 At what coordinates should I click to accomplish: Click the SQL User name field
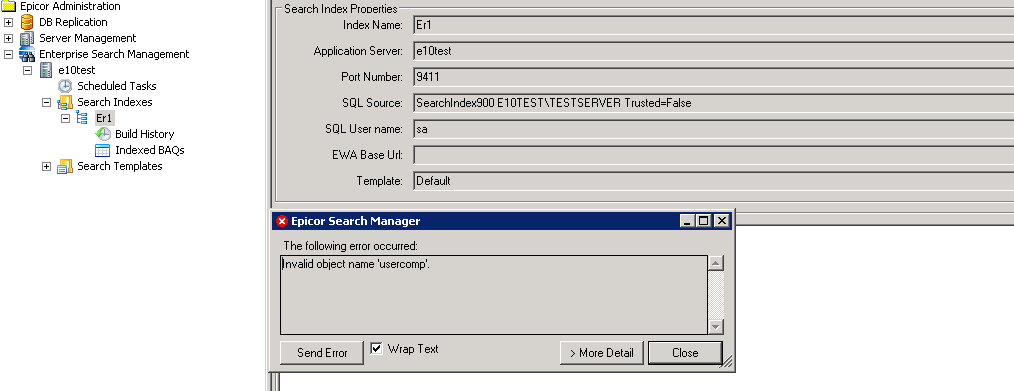[713, 129]
